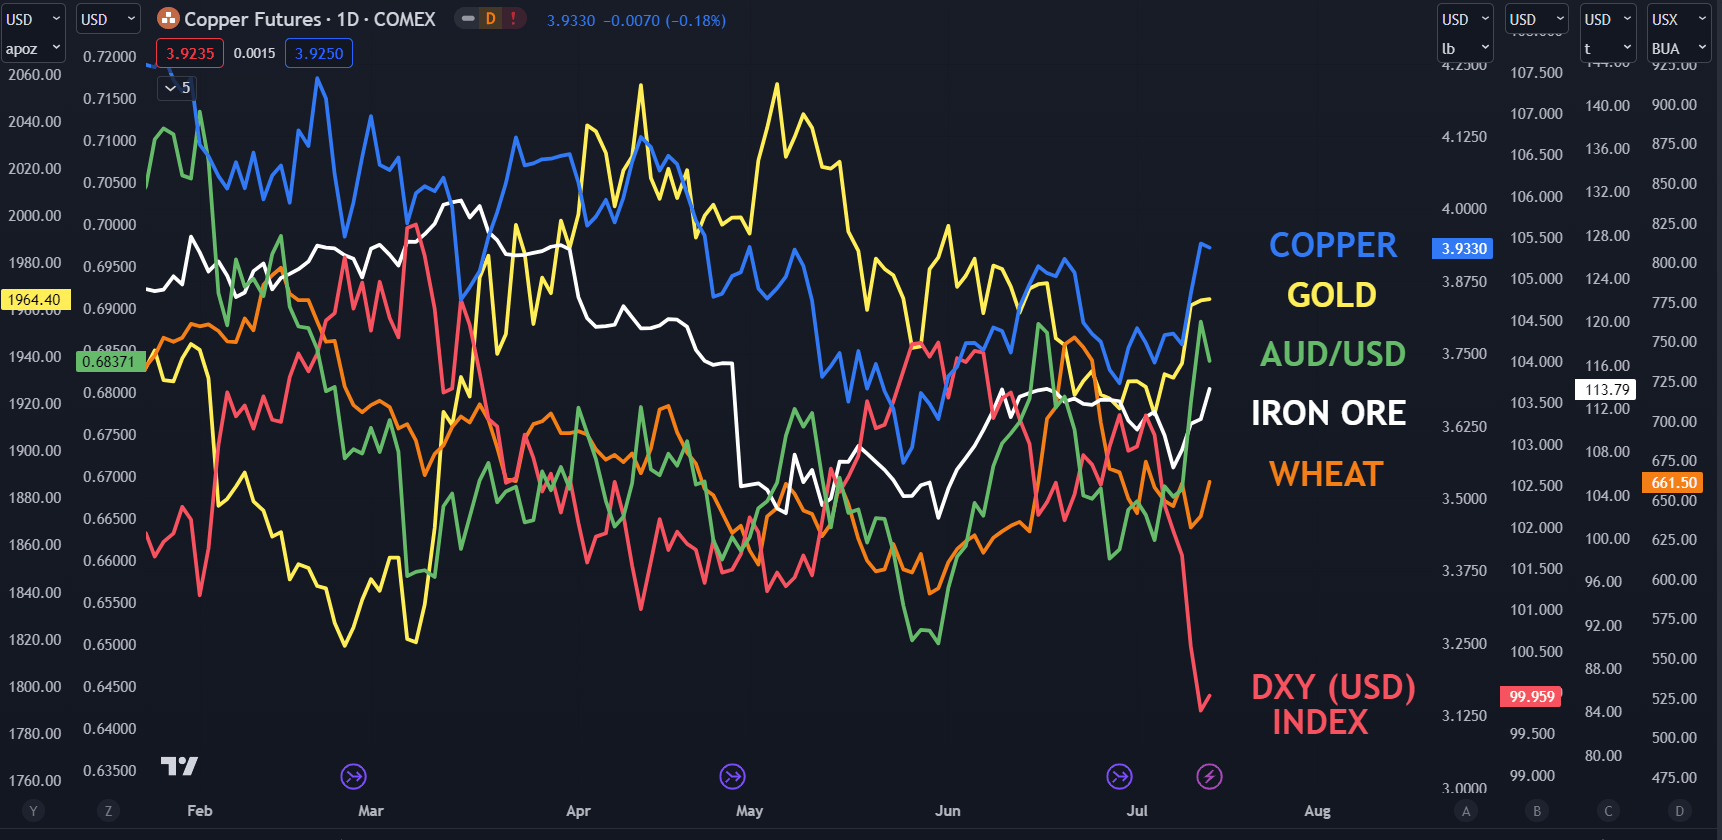Screen dimensions: 1722x840
Task: Select the COPPER text annotation
Action: (x=1332, y=245)
